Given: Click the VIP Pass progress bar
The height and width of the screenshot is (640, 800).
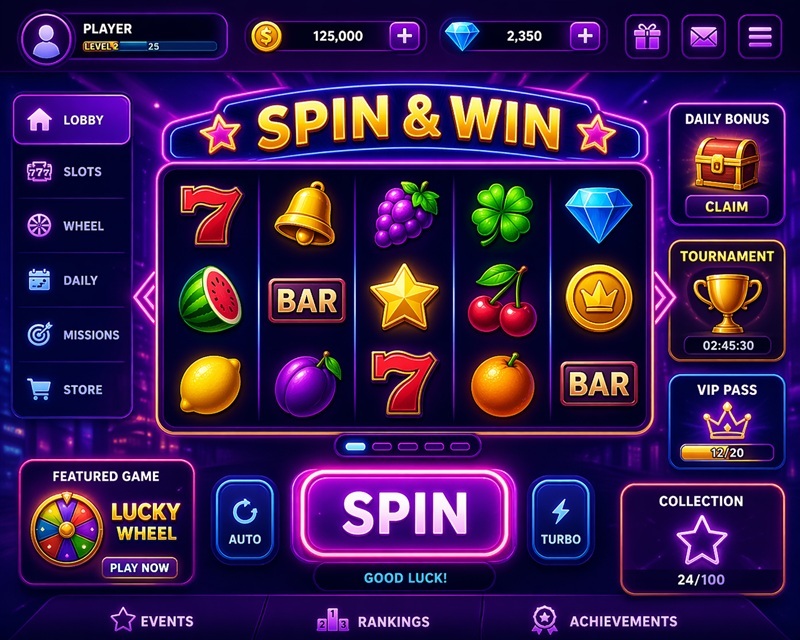Looking at the screenshot, I should pyautogui.click(x=727, y=452).
